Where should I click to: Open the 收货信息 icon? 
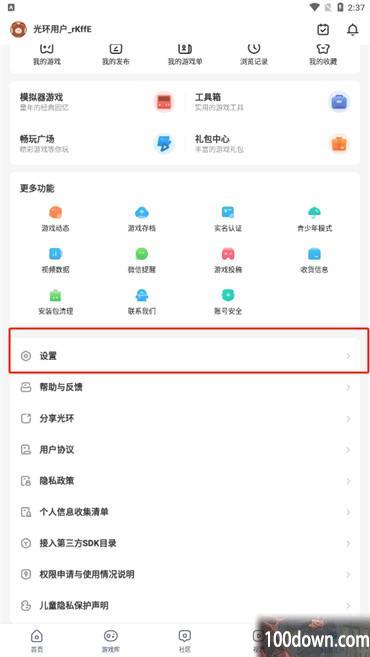(x=314, y=253)
